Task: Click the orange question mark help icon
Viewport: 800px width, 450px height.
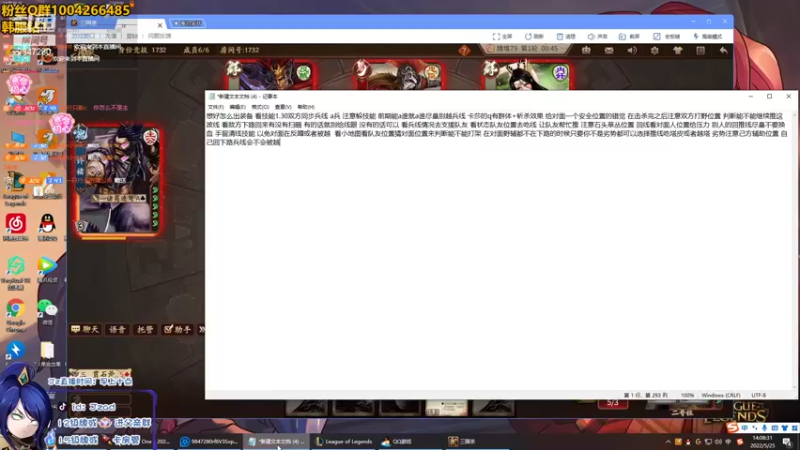Action: click(464, 50)
